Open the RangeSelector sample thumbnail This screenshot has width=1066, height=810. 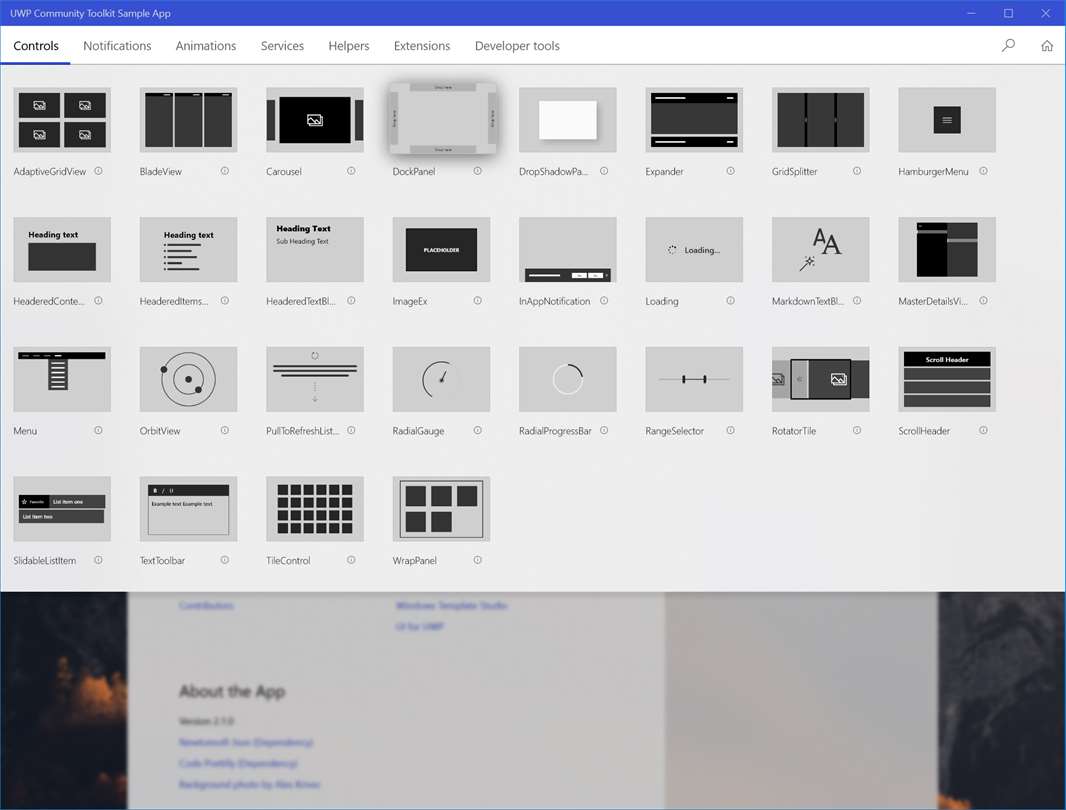click(x=694, y=379)
